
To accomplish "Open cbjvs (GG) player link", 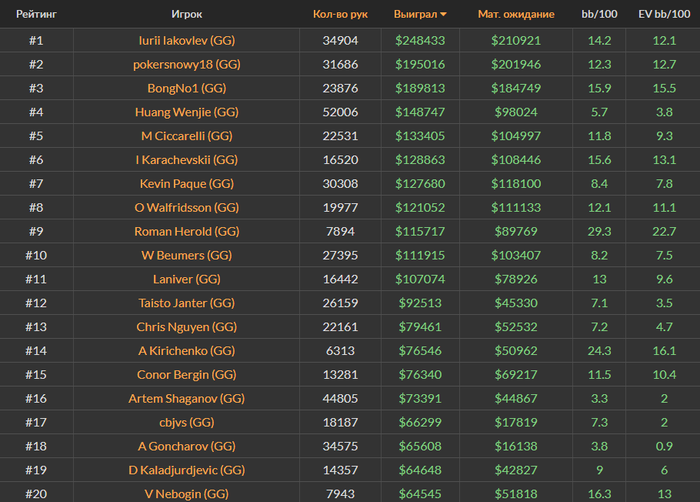I will (x=187, y=423).
